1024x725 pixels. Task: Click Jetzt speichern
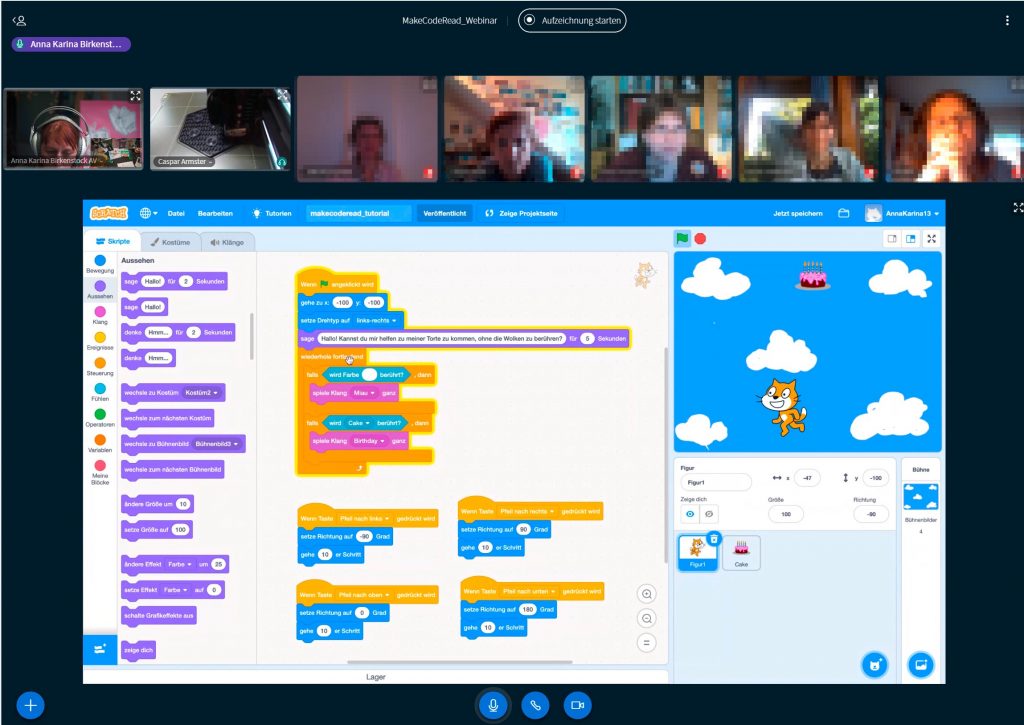pyautogui.click(x=797, y=213)
